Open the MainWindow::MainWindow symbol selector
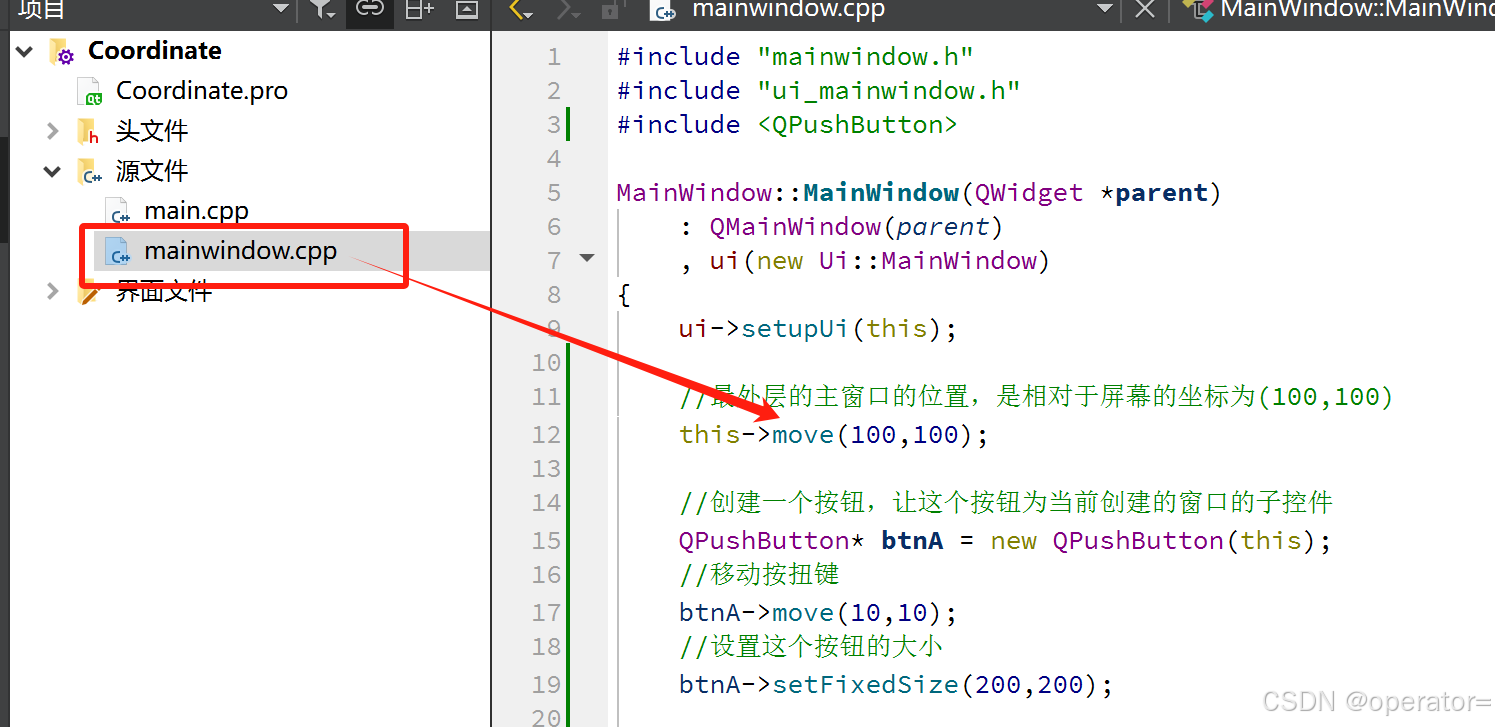 point(1357,9)
